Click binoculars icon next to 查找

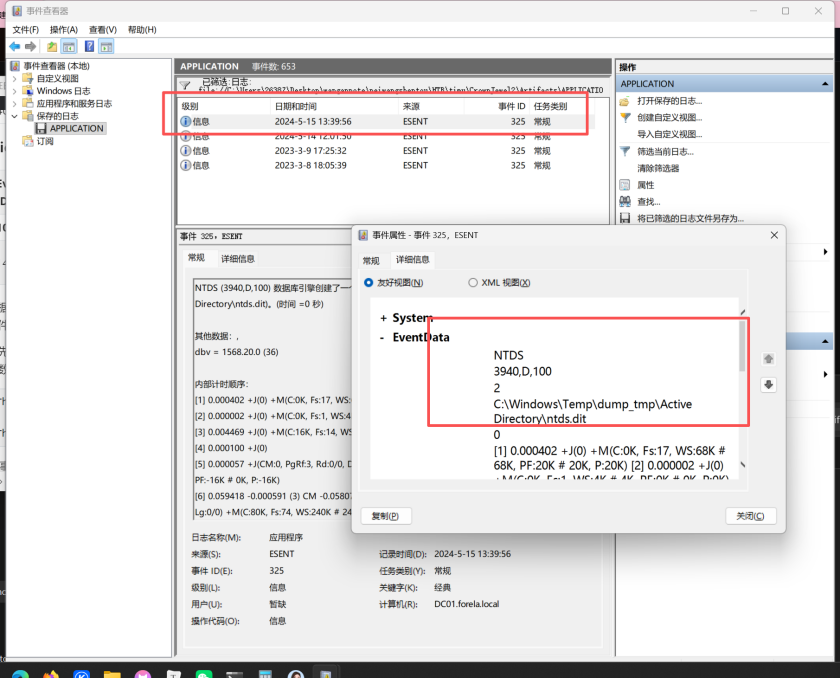point(625,201)
